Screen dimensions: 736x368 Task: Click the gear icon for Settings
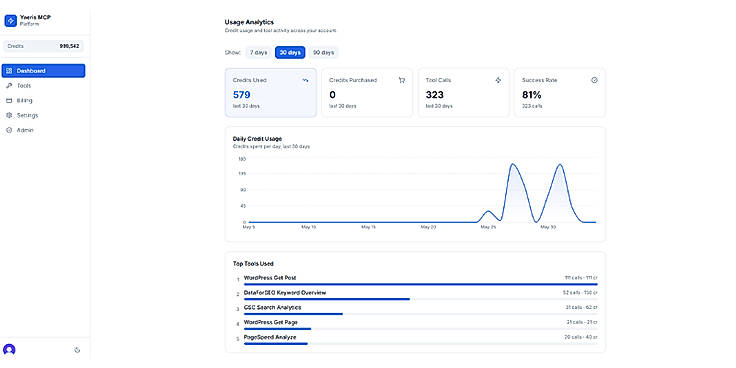point(9,115)
